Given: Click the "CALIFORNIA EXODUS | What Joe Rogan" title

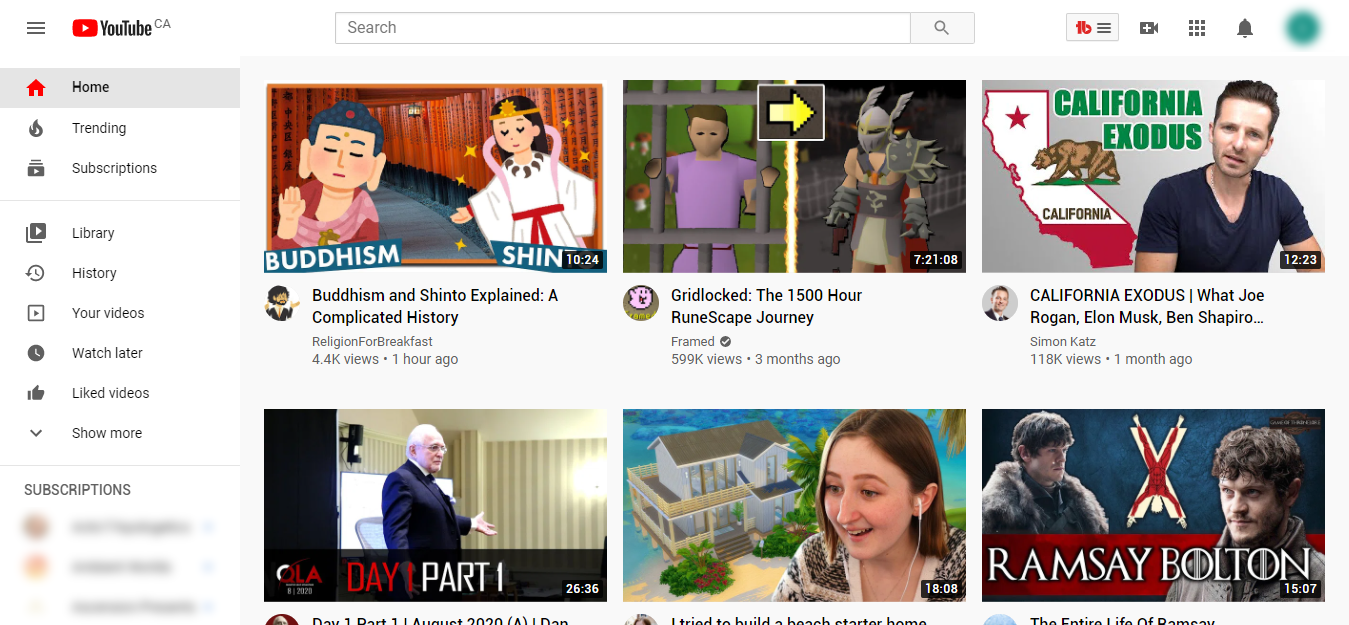Looking at the screenshot, I should (1147, 306).
